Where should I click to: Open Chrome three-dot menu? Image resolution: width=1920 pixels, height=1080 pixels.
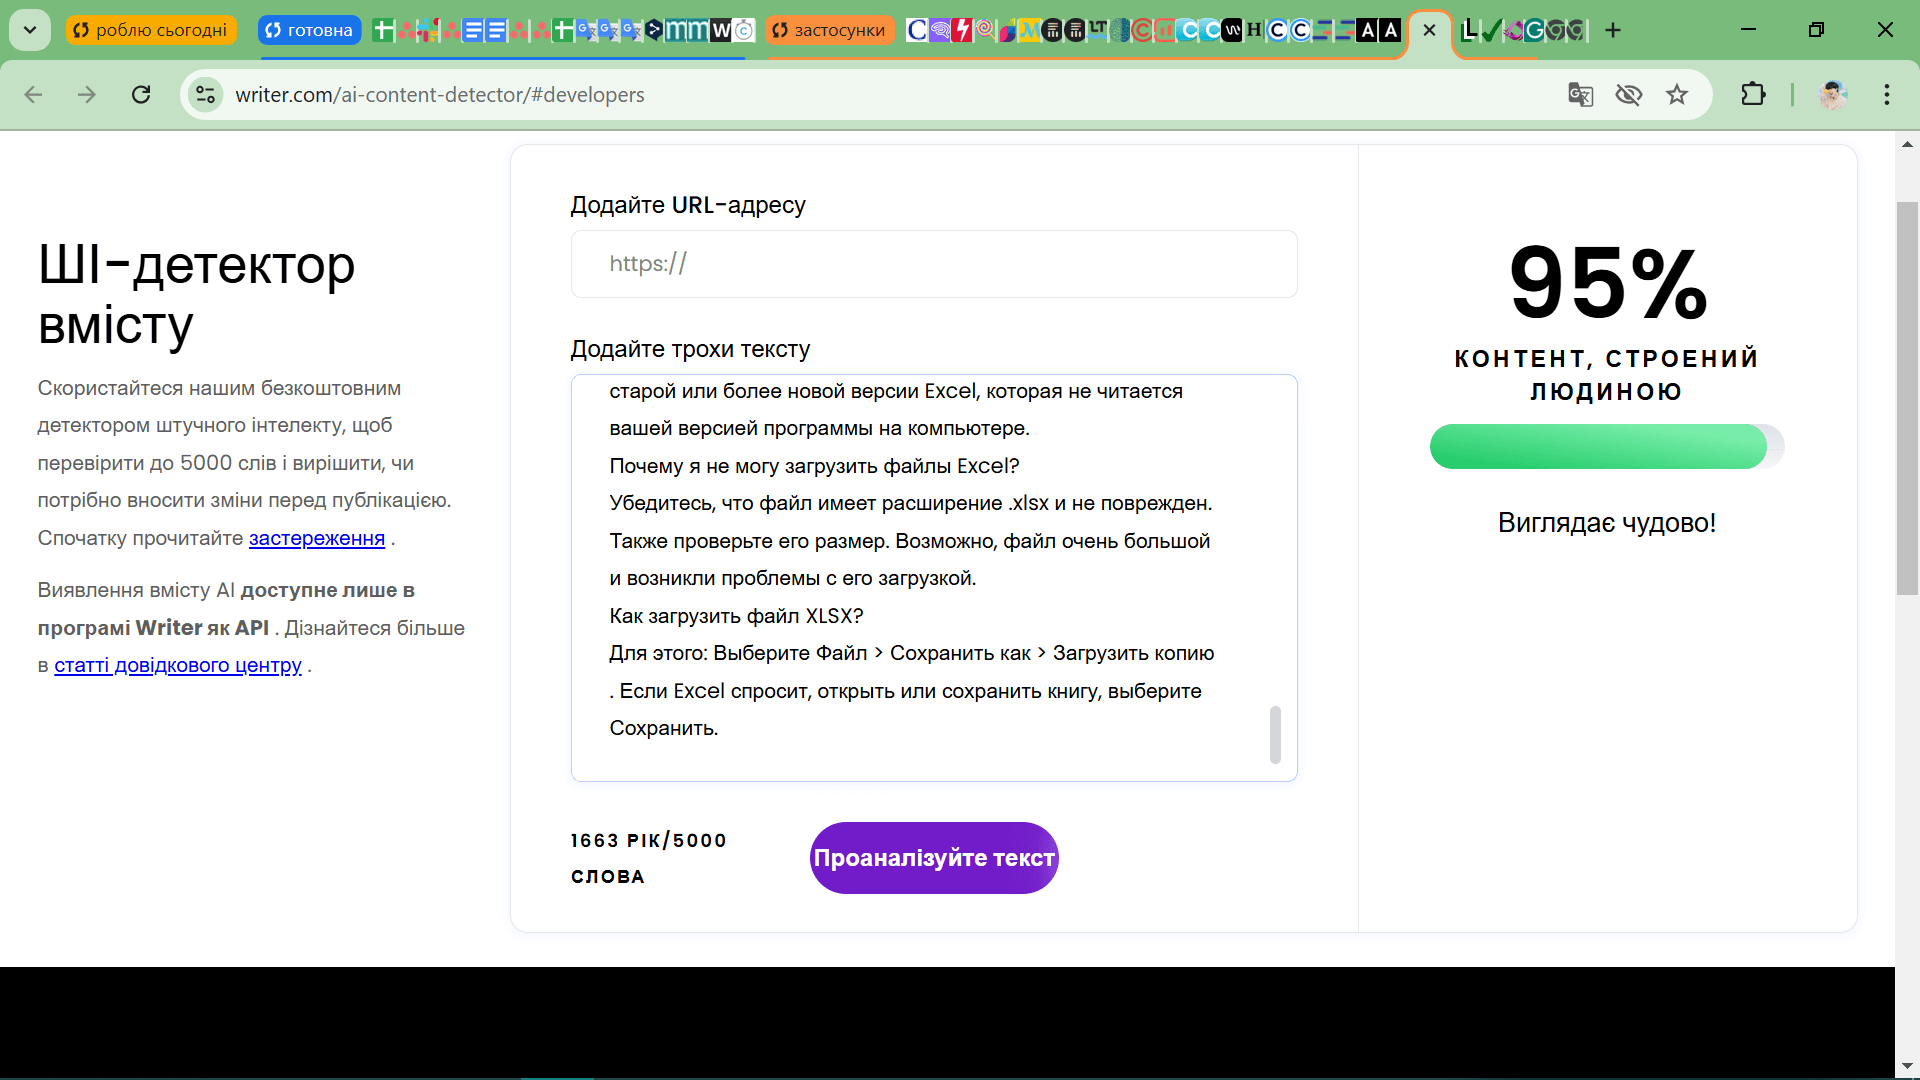point(1887,95)
